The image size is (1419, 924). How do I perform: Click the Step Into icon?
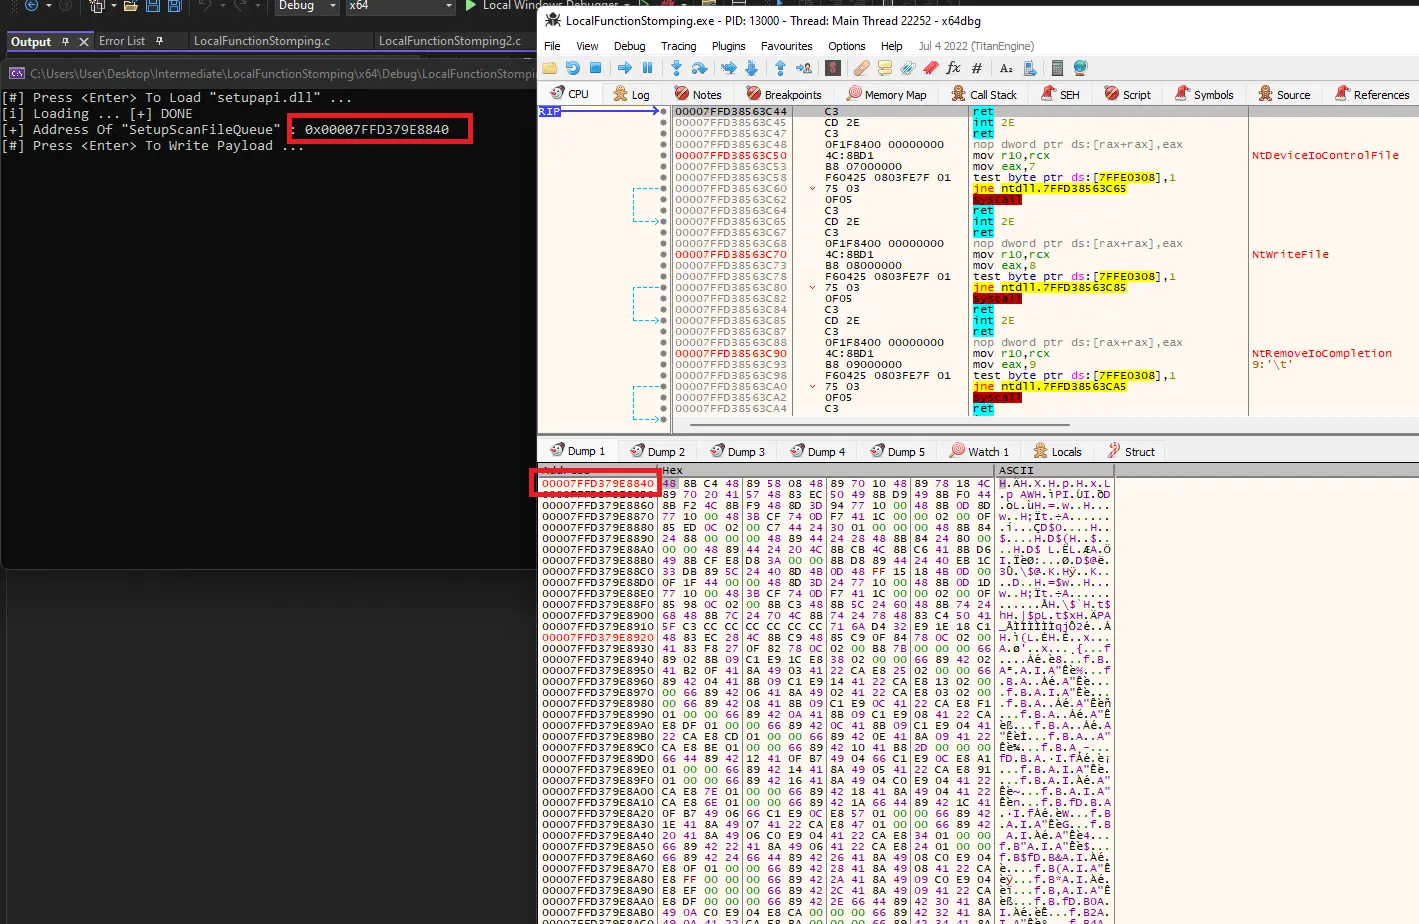point(676,68)
